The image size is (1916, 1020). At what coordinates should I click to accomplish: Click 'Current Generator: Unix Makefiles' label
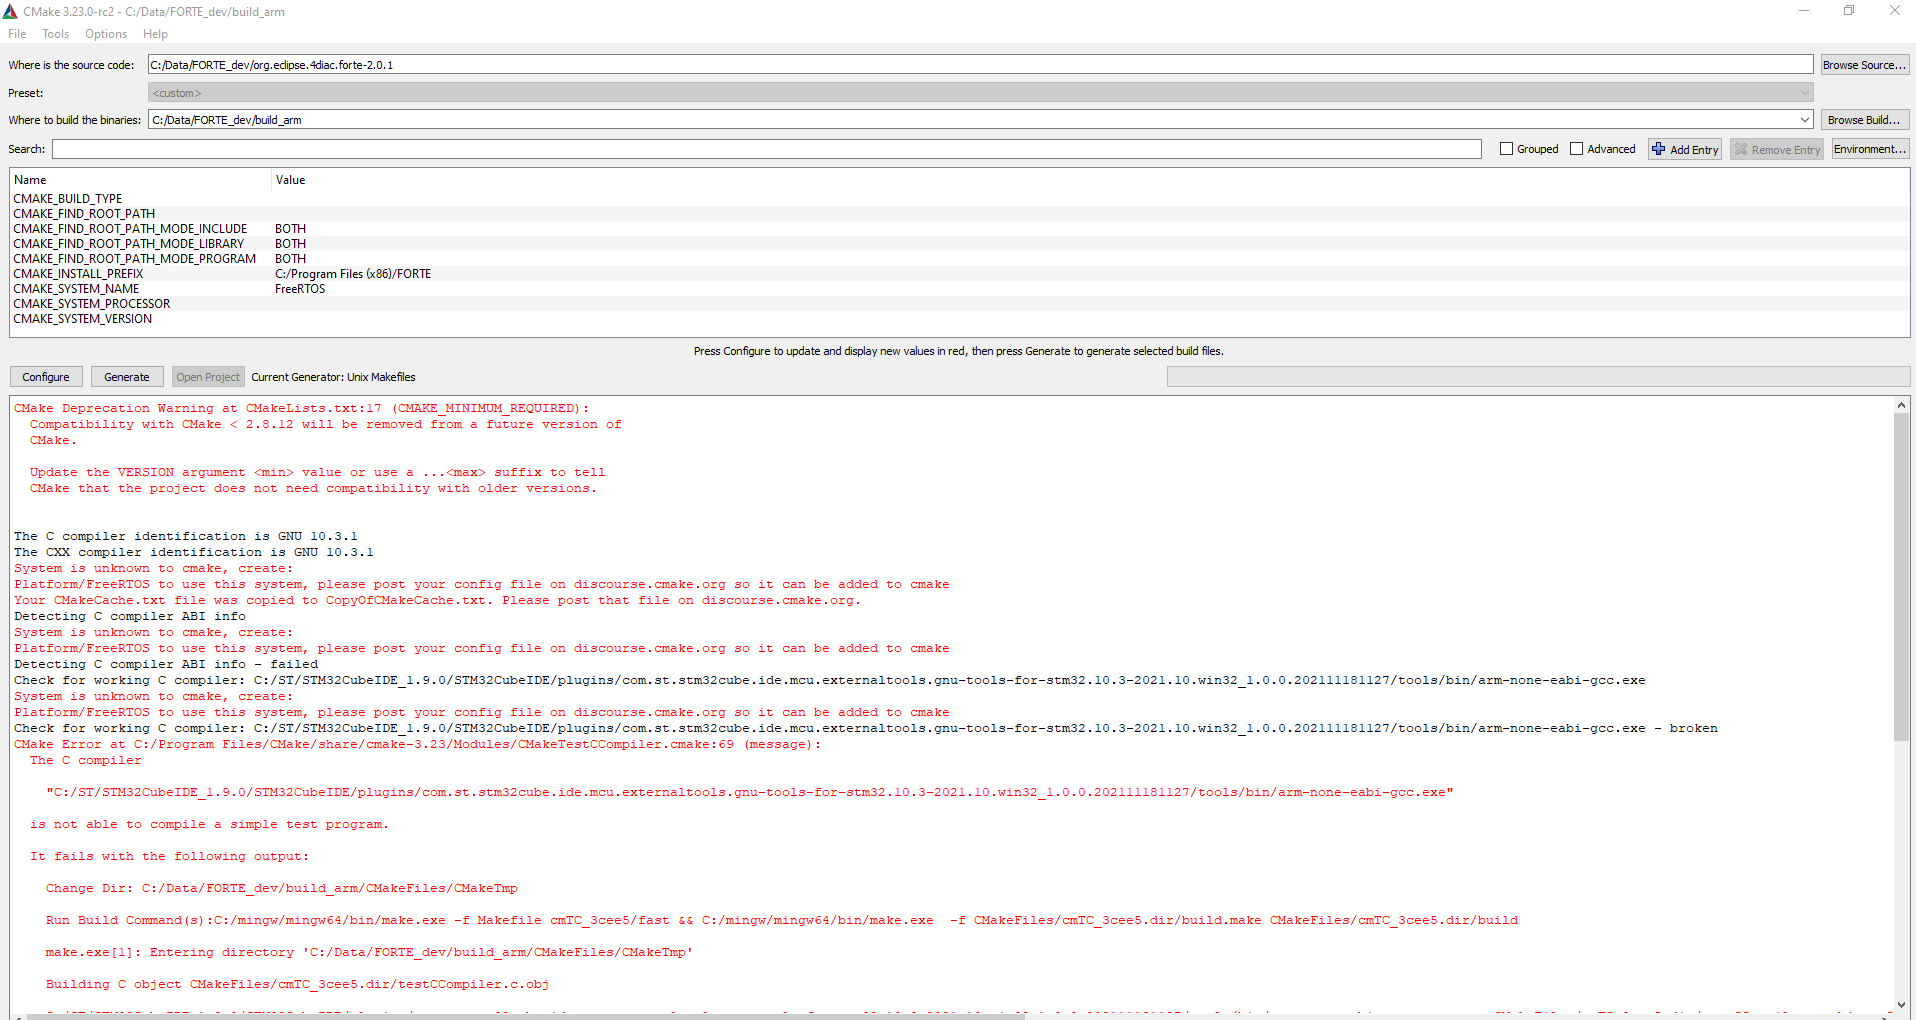click(x=333, y=377)
